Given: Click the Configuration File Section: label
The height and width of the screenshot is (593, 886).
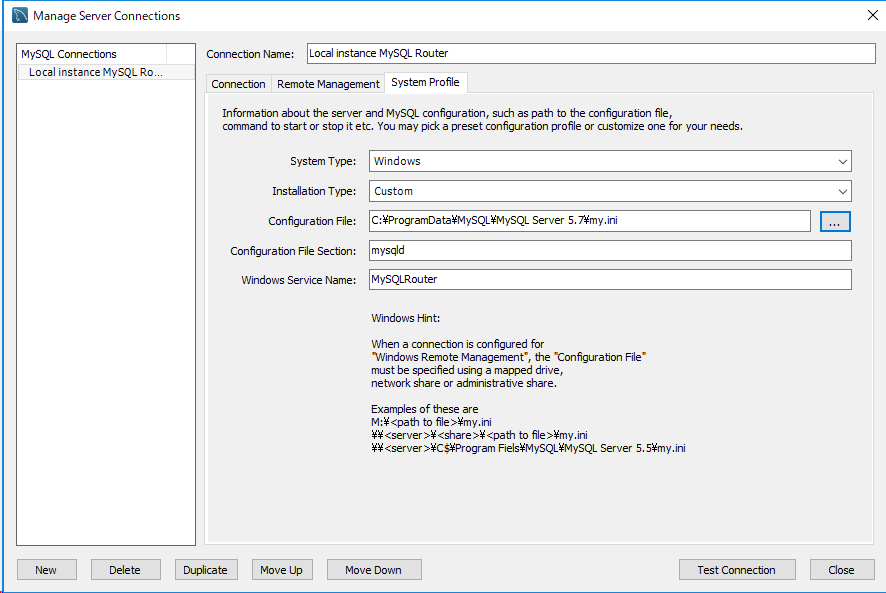Looking at the screenshot, I should point(293,251).
